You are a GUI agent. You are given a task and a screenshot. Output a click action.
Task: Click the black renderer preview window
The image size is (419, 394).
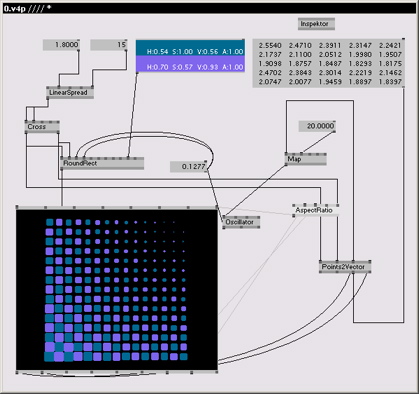point(117,289)
